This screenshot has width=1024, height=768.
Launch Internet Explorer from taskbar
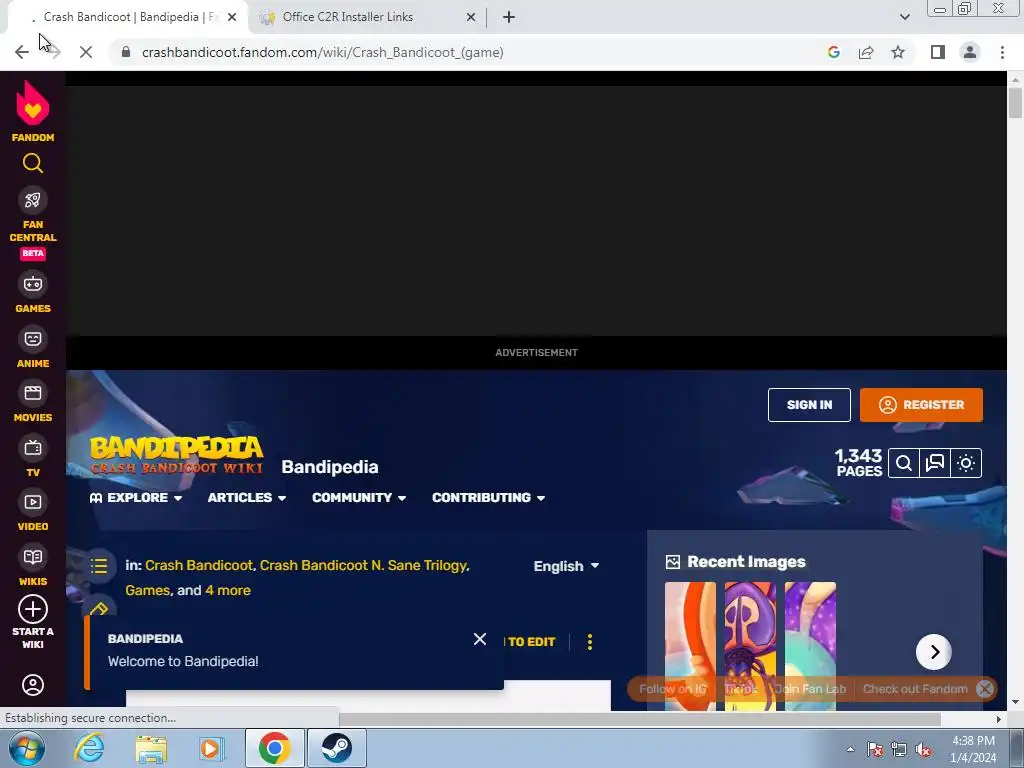[89, 748]
